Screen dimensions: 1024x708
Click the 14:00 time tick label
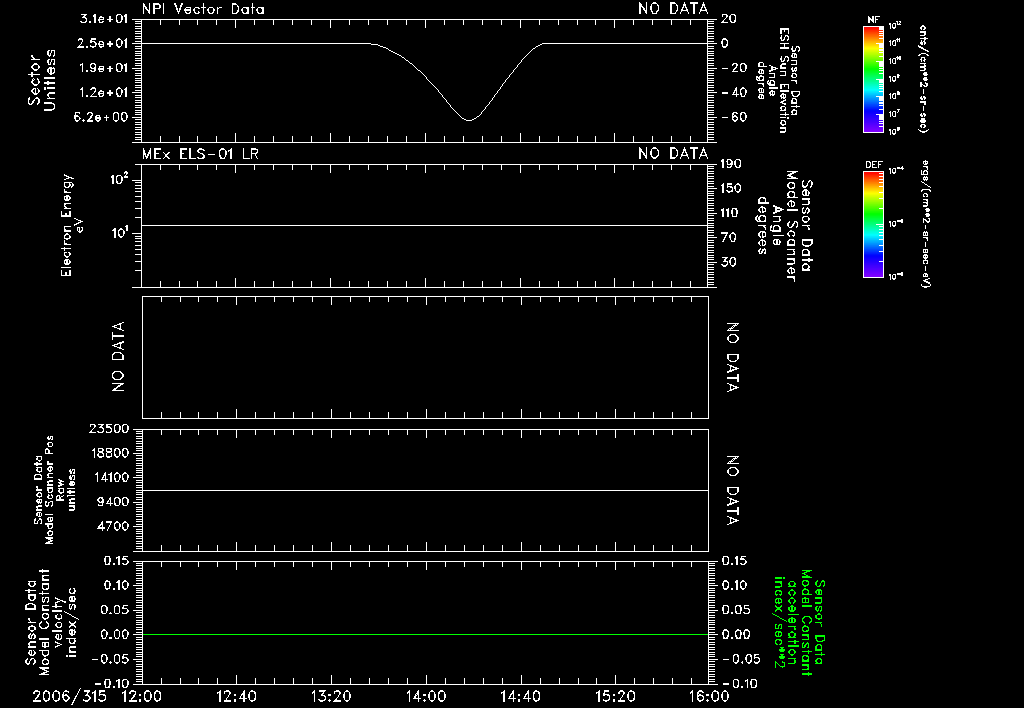[426, 696]
